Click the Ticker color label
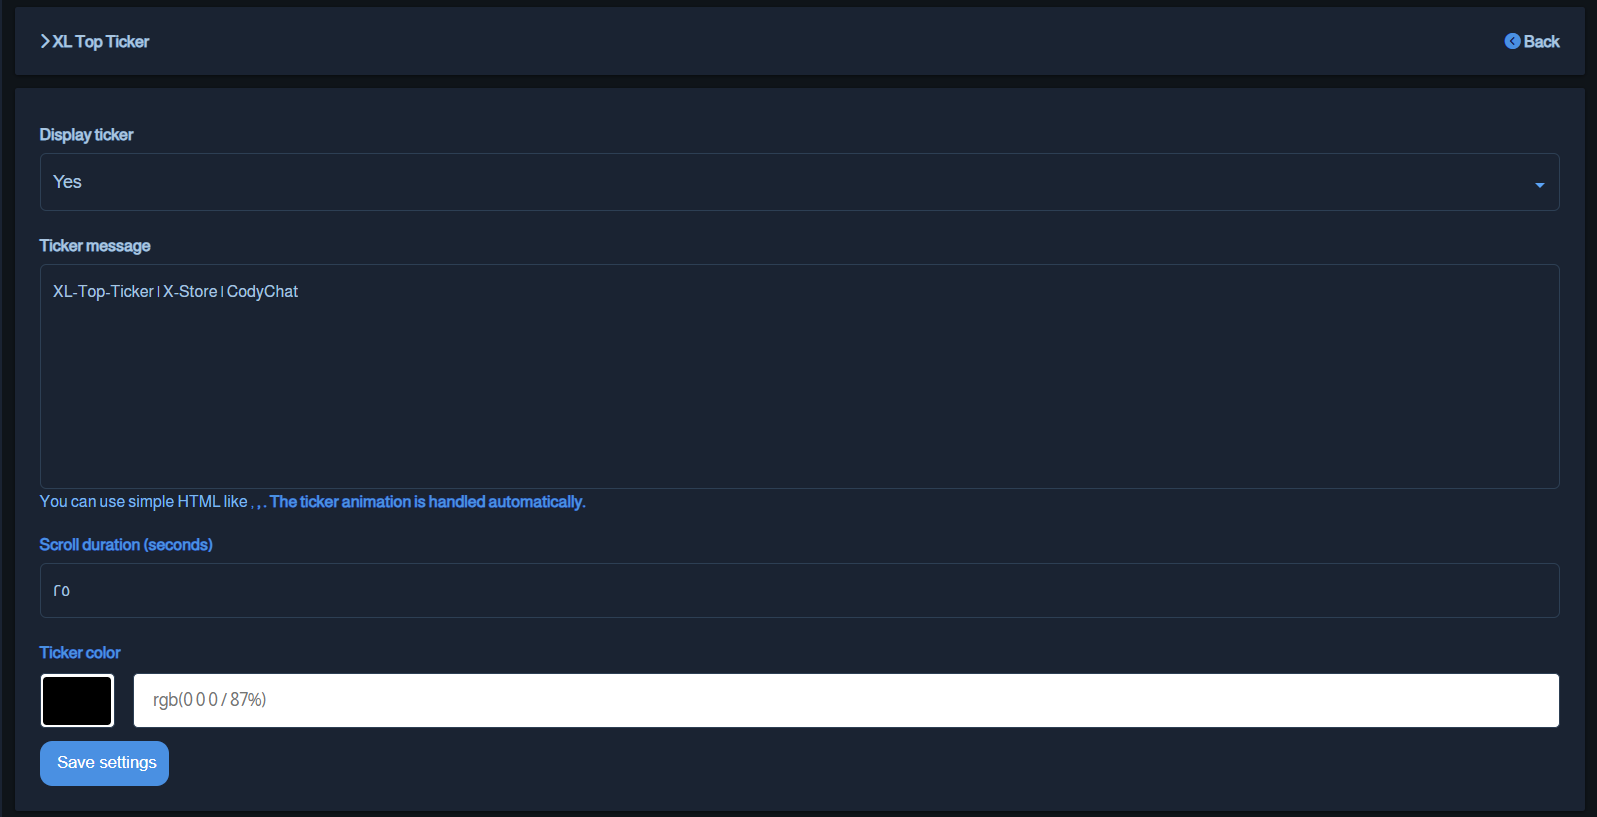1597x817 pixels. [80, 653]
